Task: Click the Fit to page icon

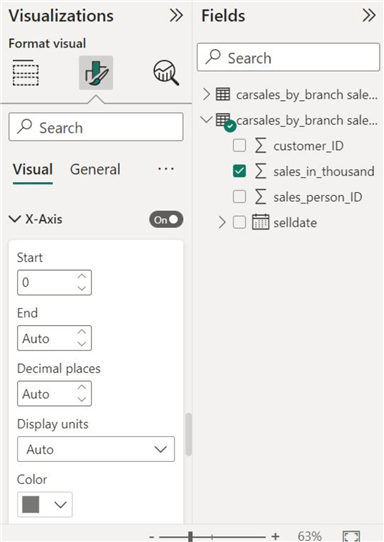Action: tap(351, 536)
